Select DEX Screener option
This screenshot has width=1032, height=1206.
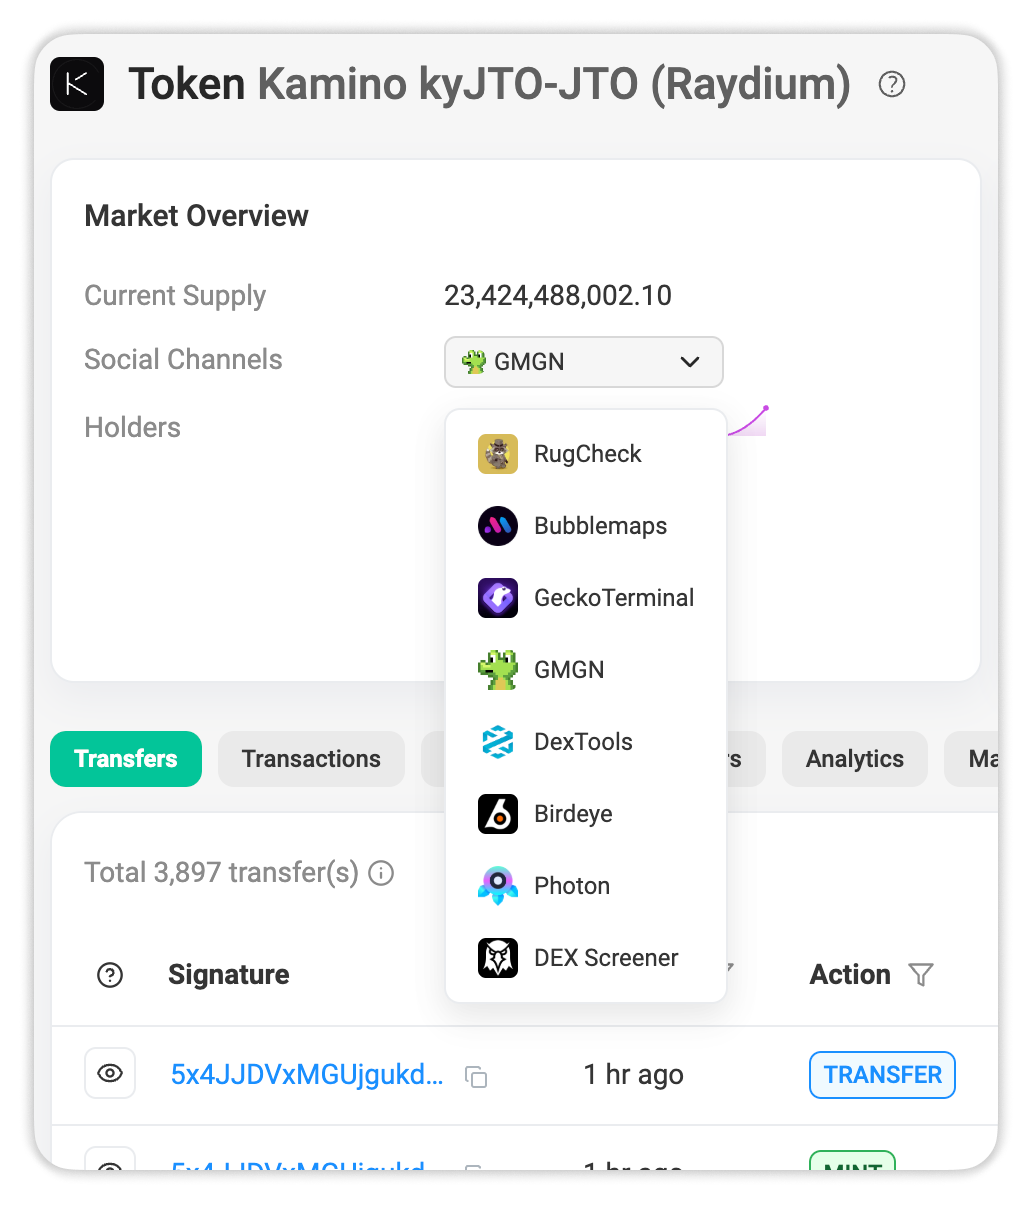coord(586,958)
